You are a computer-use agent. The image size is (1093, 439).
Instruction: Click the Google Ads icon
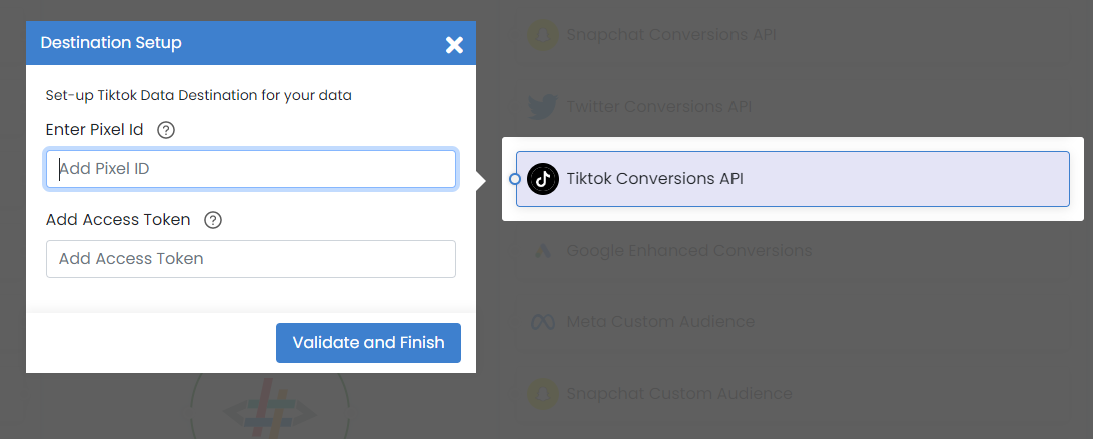point(543,250)
